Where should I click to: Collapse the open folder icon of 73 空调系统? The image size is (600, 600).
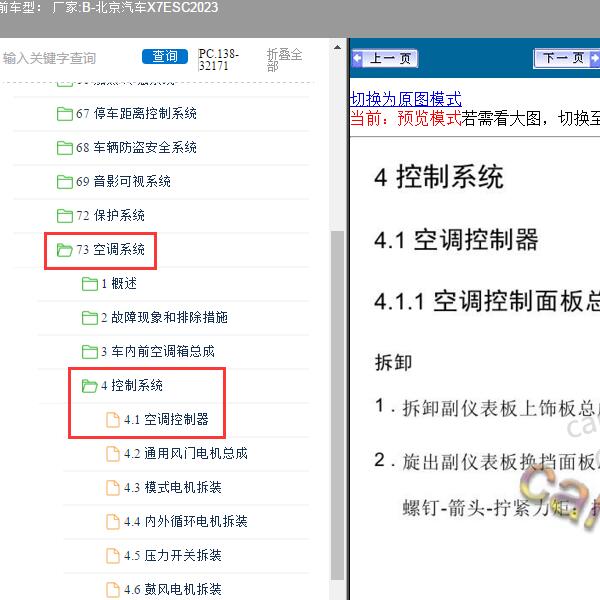tap(65, 249)
